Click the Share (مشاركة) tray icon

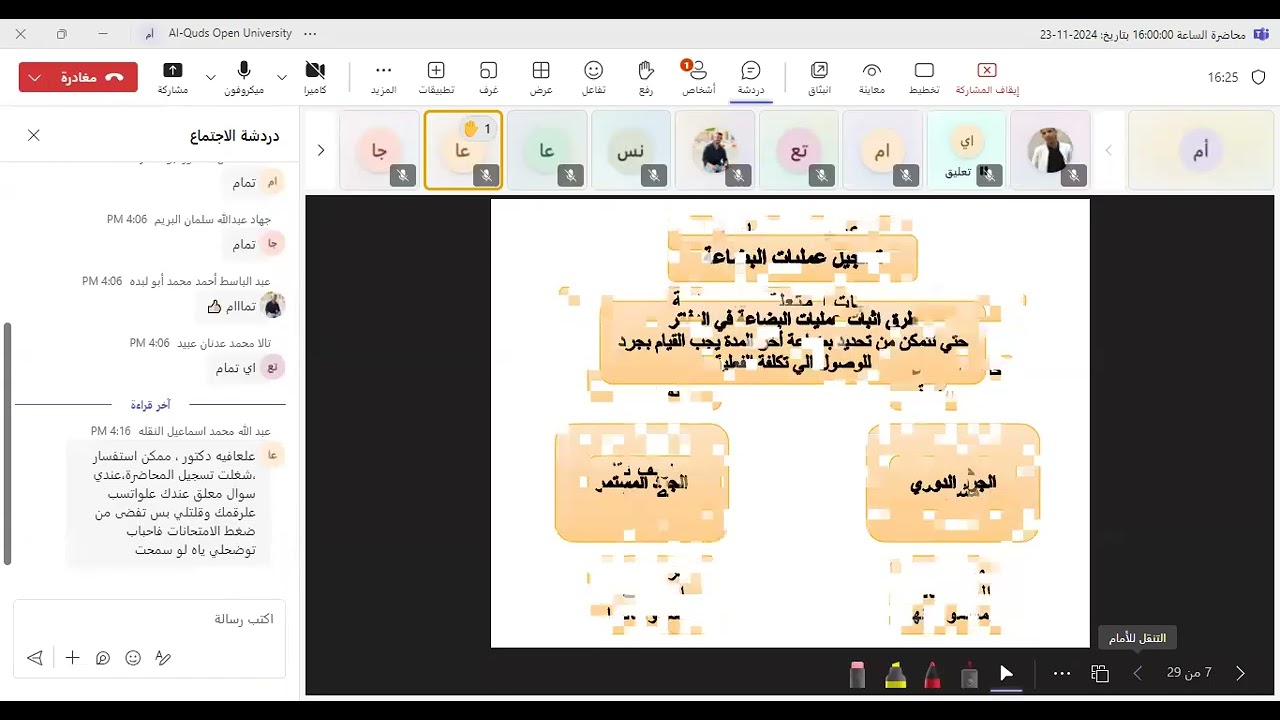coord(173,77)
